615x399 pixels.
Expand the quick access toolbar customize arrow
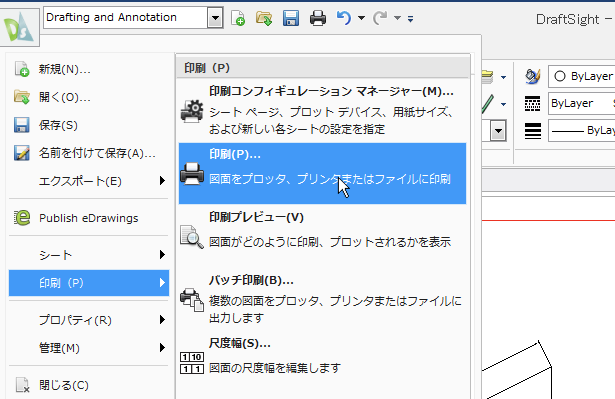coord(410,18)
